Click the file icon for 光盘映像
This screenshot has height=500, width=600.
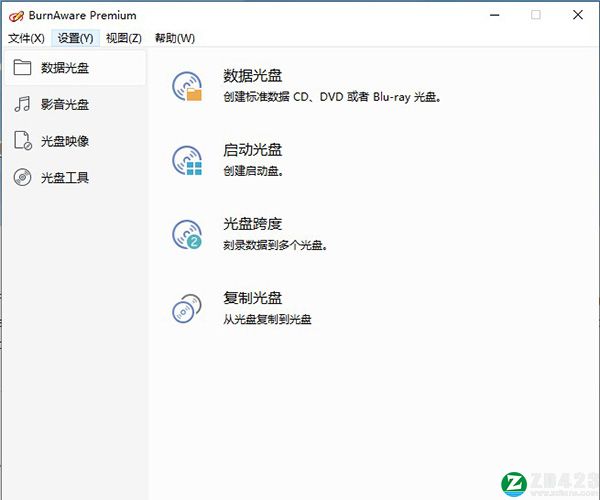23,140
